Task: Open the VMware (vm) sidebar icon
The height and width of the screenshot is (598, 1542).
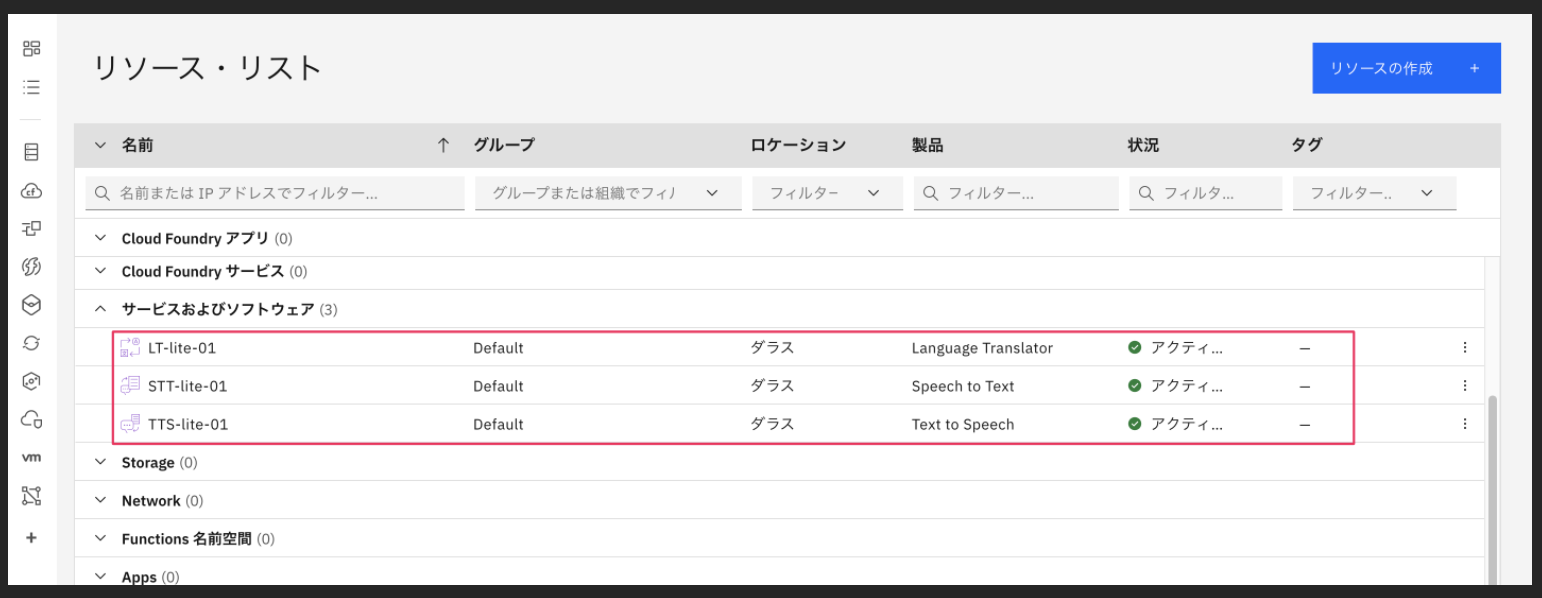Action: [31, 457]
